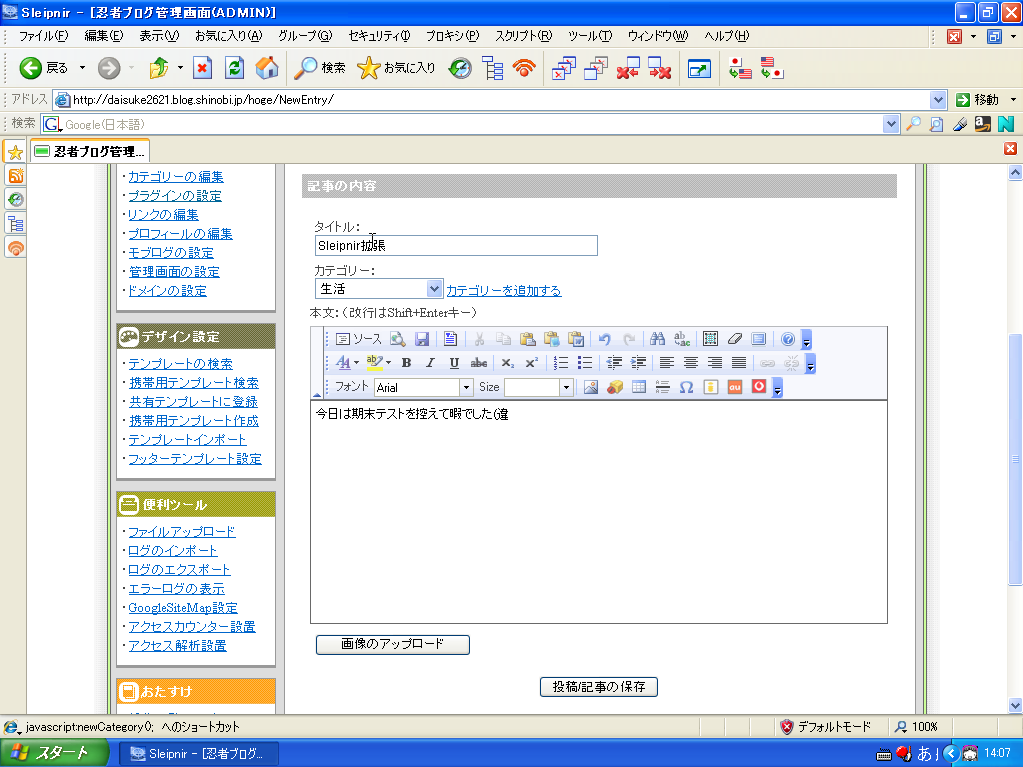Open the editor Templates icon
The height and width of the screenshot is (767, 1023).
[x=450, y=338]
